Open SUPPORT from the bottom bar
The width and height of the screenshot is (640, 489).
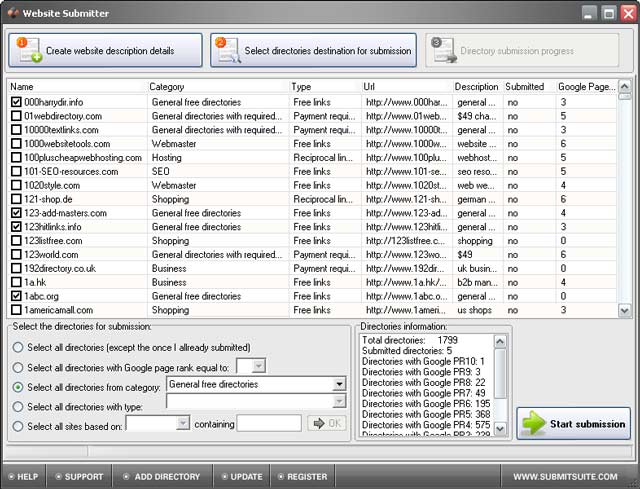tap(78, 477)
